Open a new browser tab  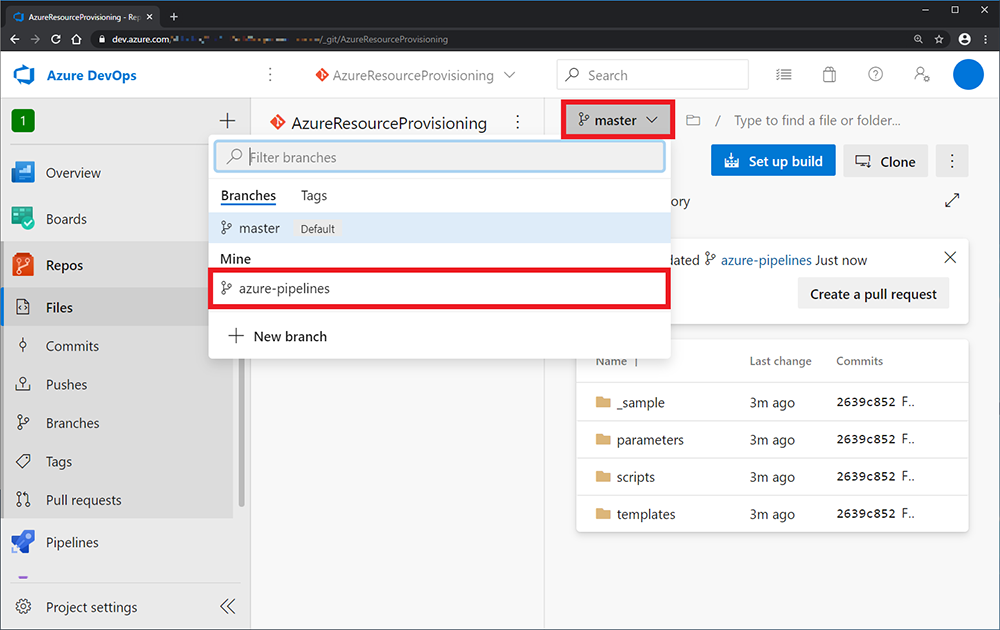pos(174,17)
